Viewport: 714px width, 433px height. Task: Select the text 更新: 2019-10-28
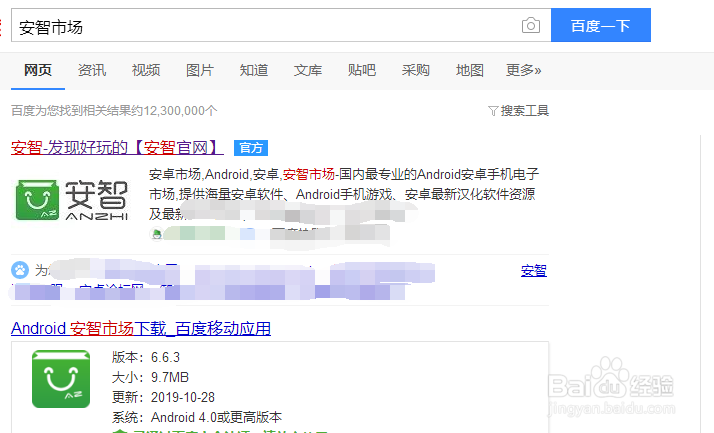click(x=163, y=397)
